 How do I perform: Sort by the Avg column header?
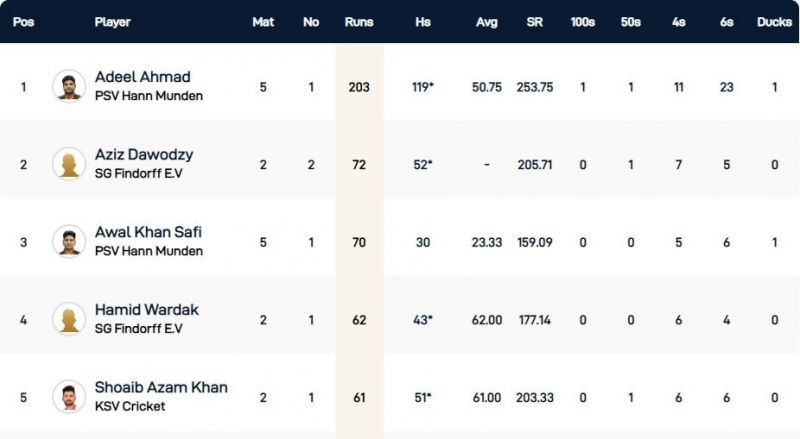point(485,22)
